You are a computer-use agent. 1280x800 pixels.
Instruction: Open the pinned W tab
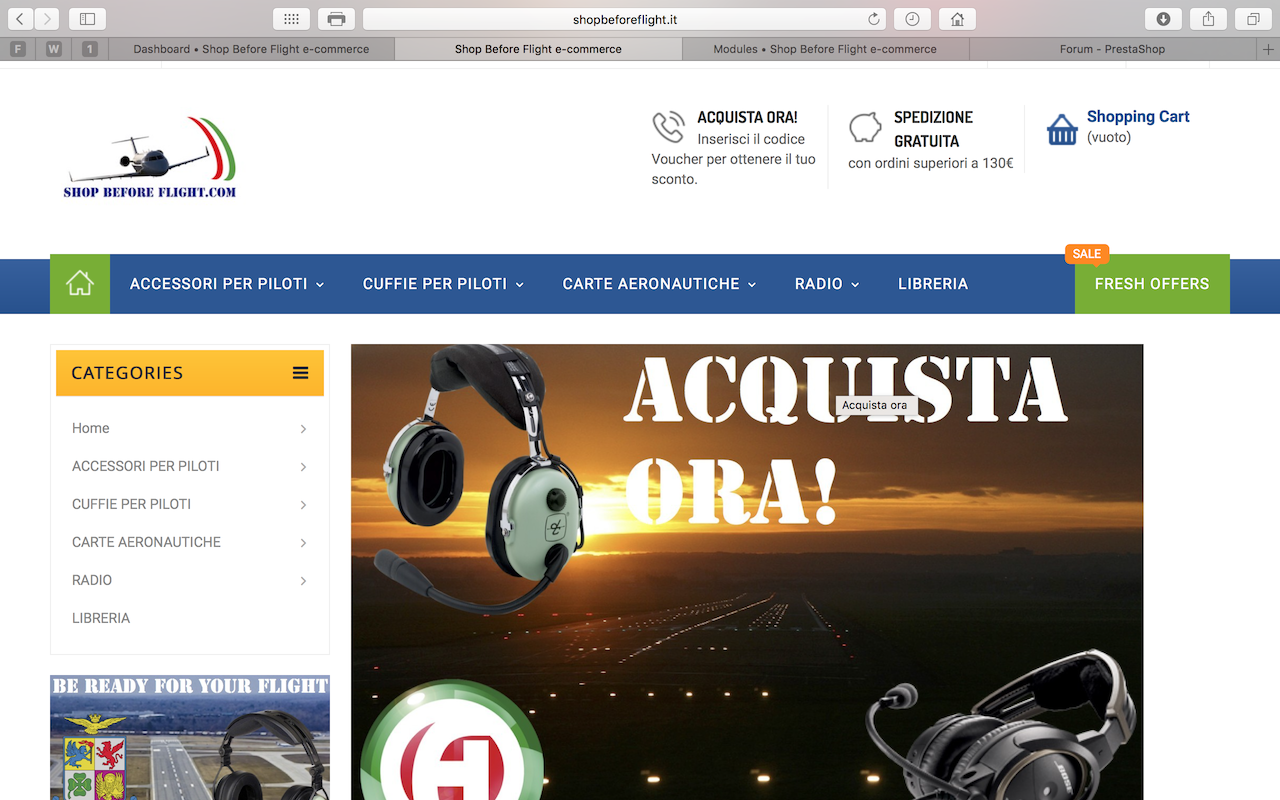[54, 49]
